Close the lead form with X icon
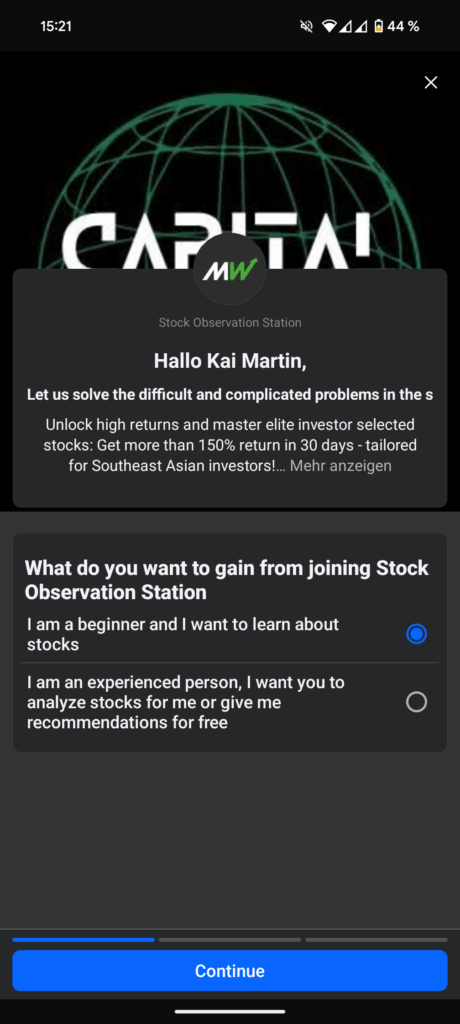Screen dimensions: 460x1024 point(431,82)
